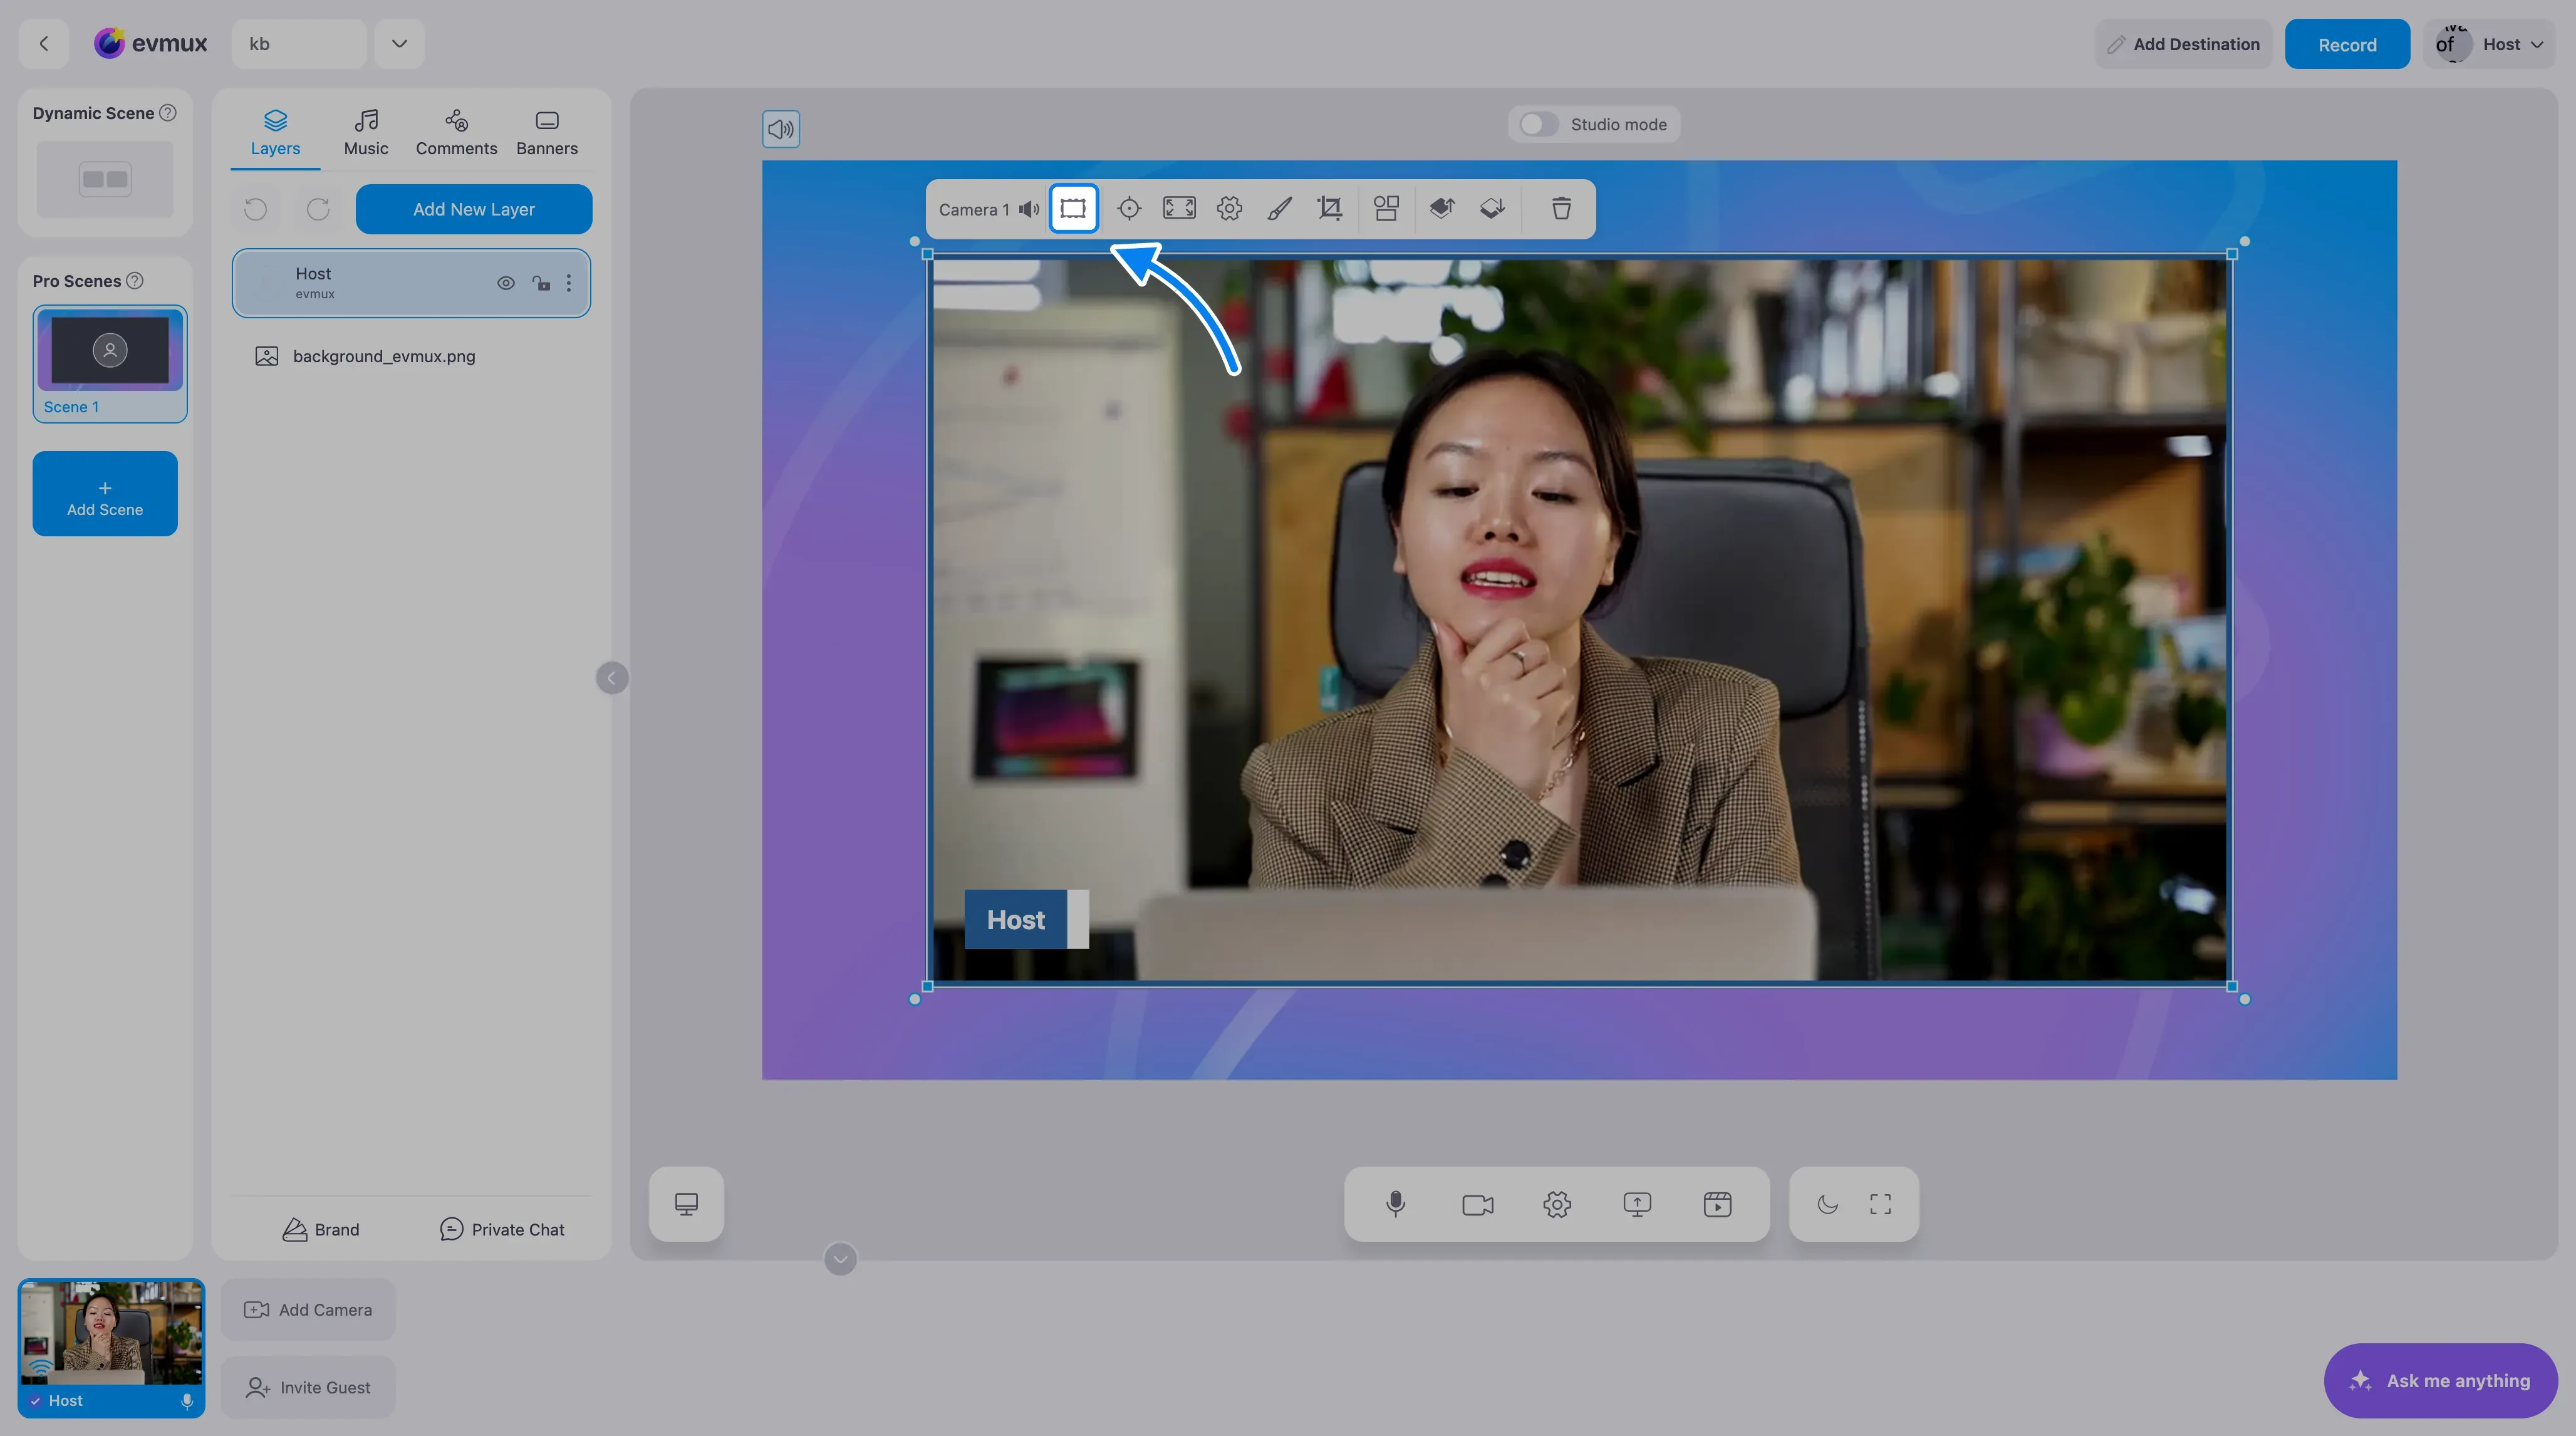Viewport: 2576px width, 1436px height.
Task: Enable Studio mode switch
Action: click(1538, 124)
